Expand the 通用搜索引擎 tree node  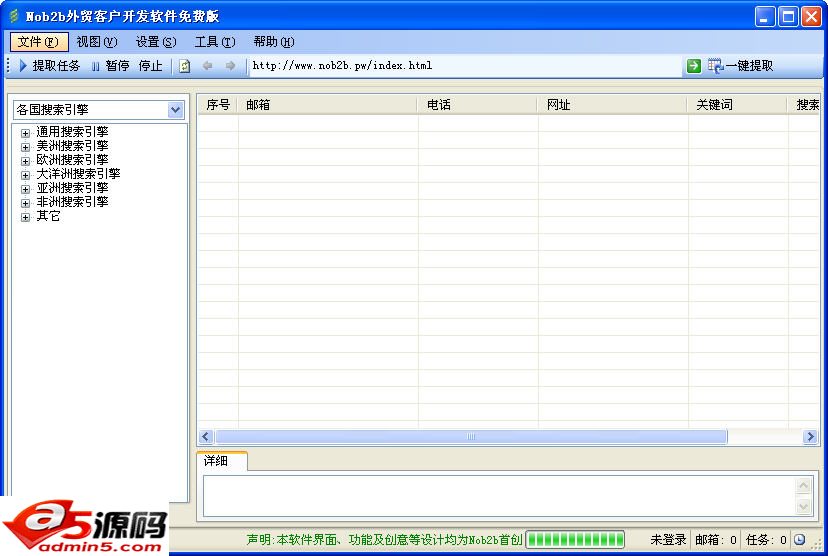25,133
